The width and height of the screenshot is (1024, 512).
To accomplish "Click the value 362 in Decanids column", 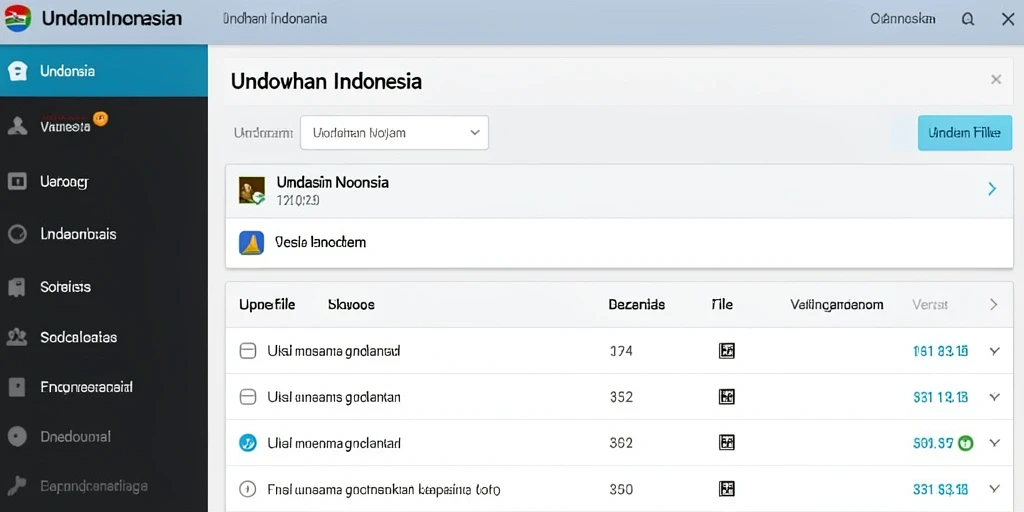I will pos(621,443).
